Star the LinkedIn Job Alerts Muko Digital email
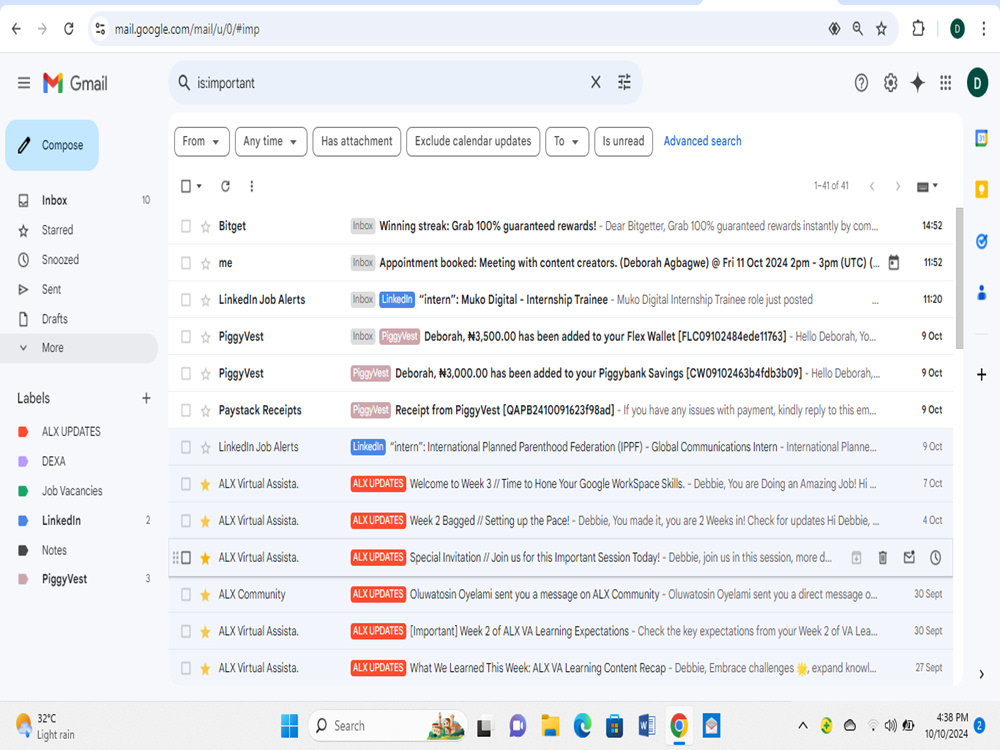The image size is (1000, 750). (x=205, y=300)
